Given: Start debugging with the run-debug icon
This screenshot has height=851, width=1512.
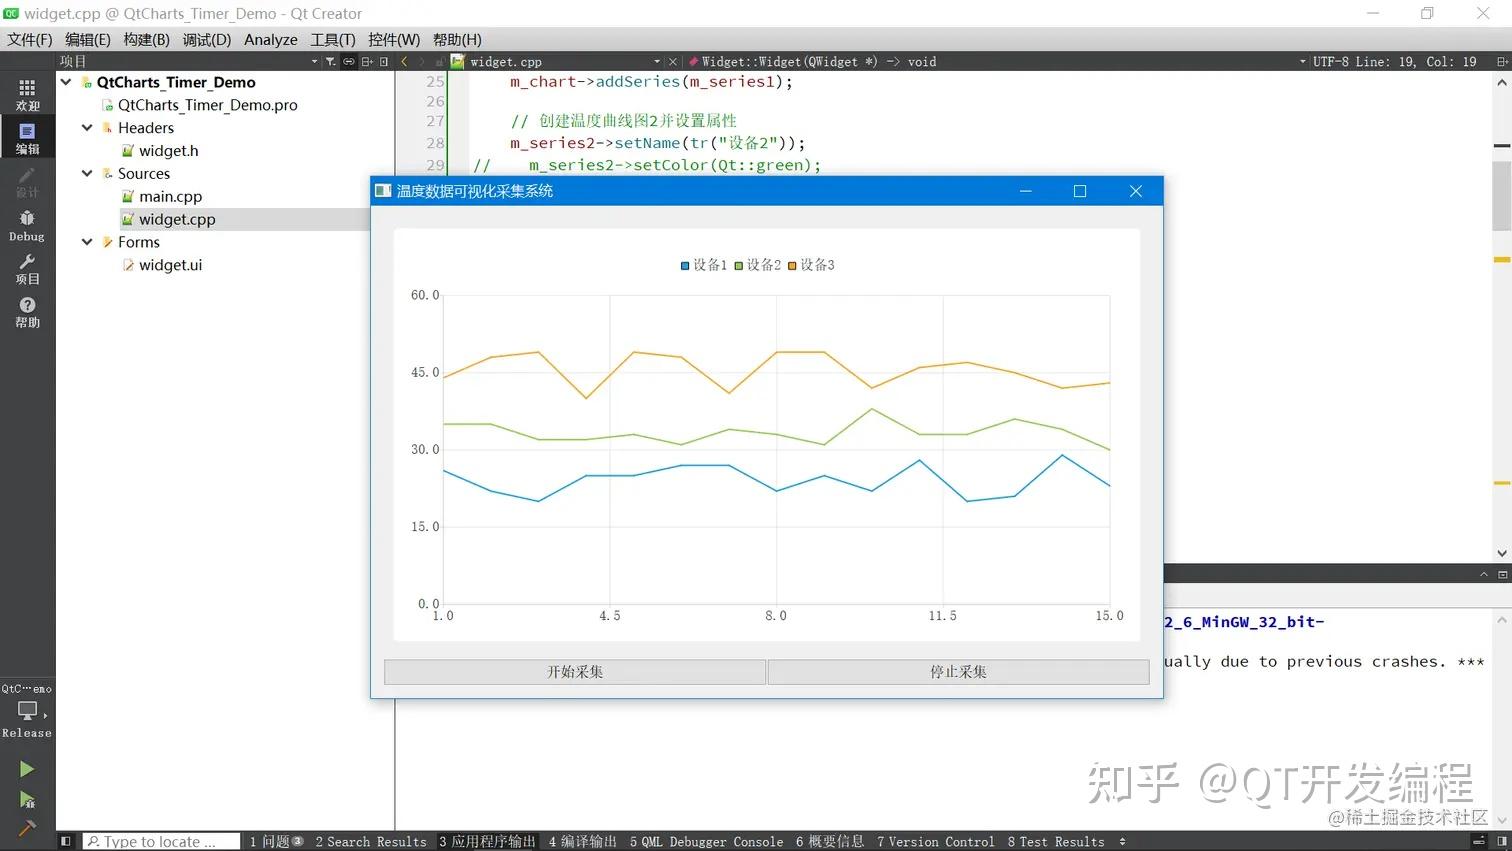Looking at the screenshot, I should pyautogui.click(x=27, y=796).
